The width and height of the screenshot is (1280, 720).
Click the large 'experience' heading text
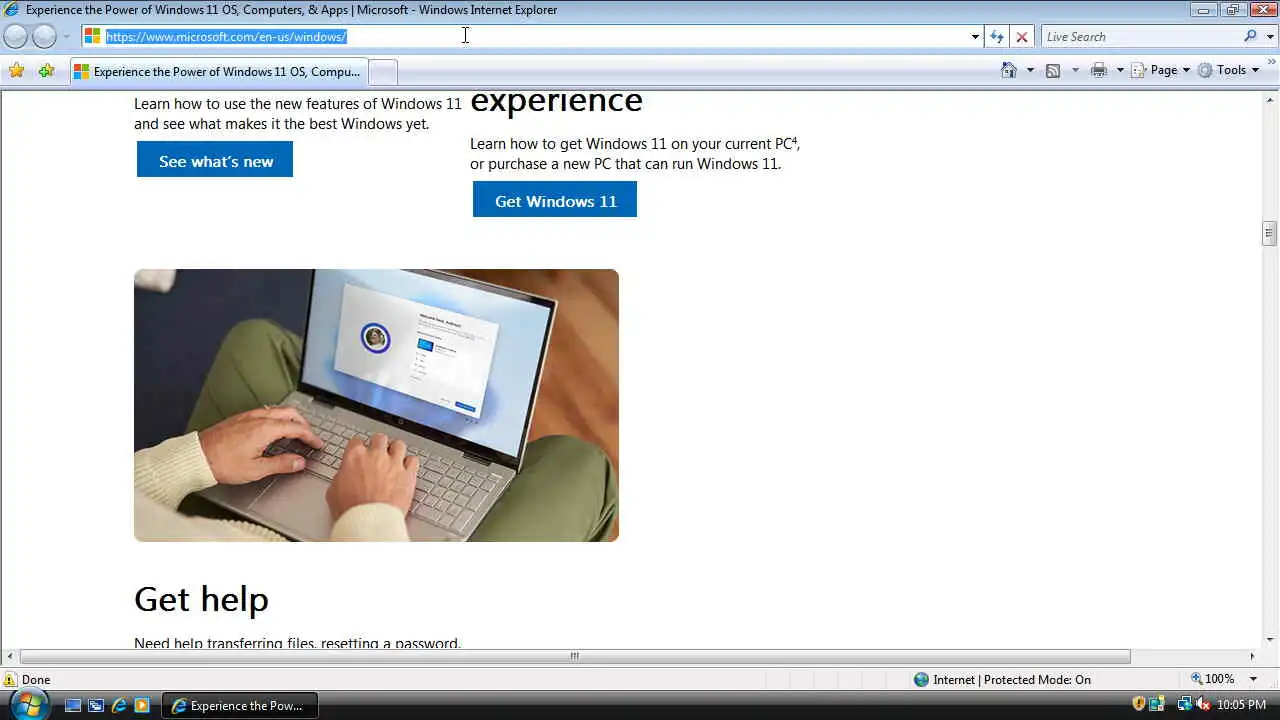tap(556, 101)
